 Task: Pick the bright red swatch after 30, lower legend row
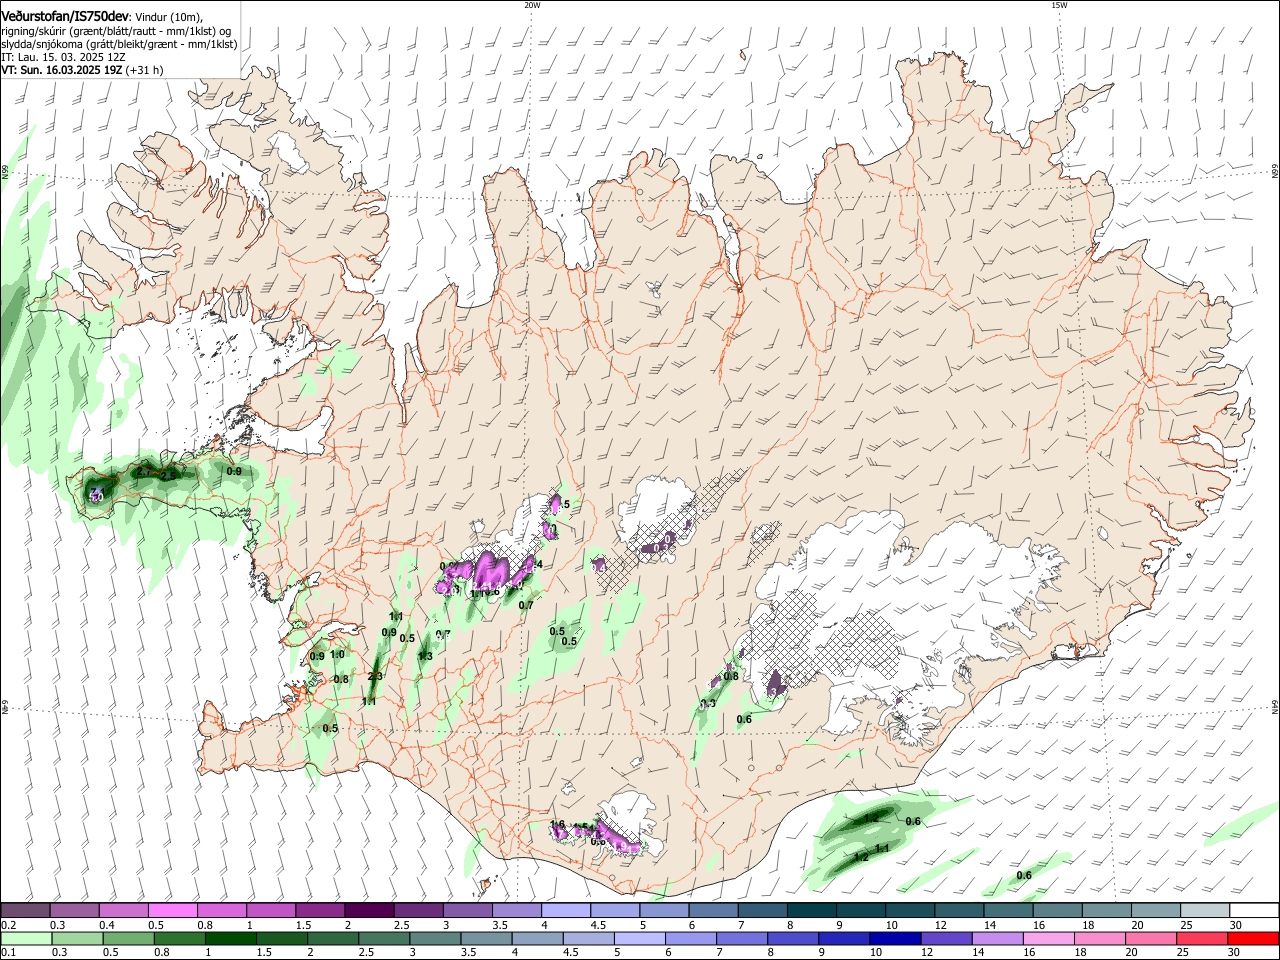1253,939
